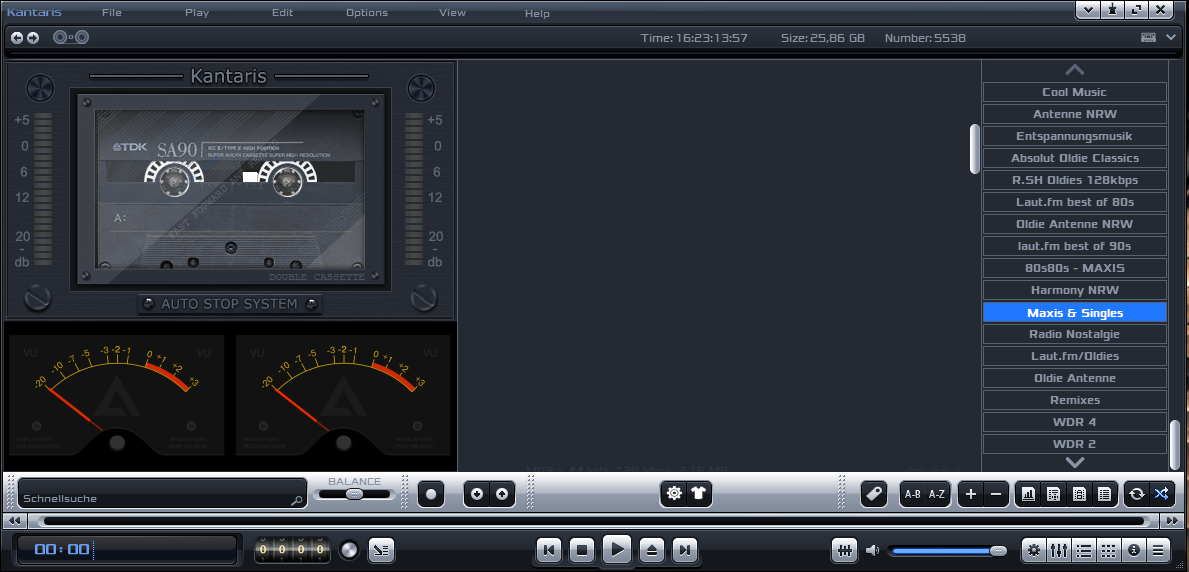Open the Edit menu
Image resolution: width=1189 pixels, height=572 pixels.
283,13
